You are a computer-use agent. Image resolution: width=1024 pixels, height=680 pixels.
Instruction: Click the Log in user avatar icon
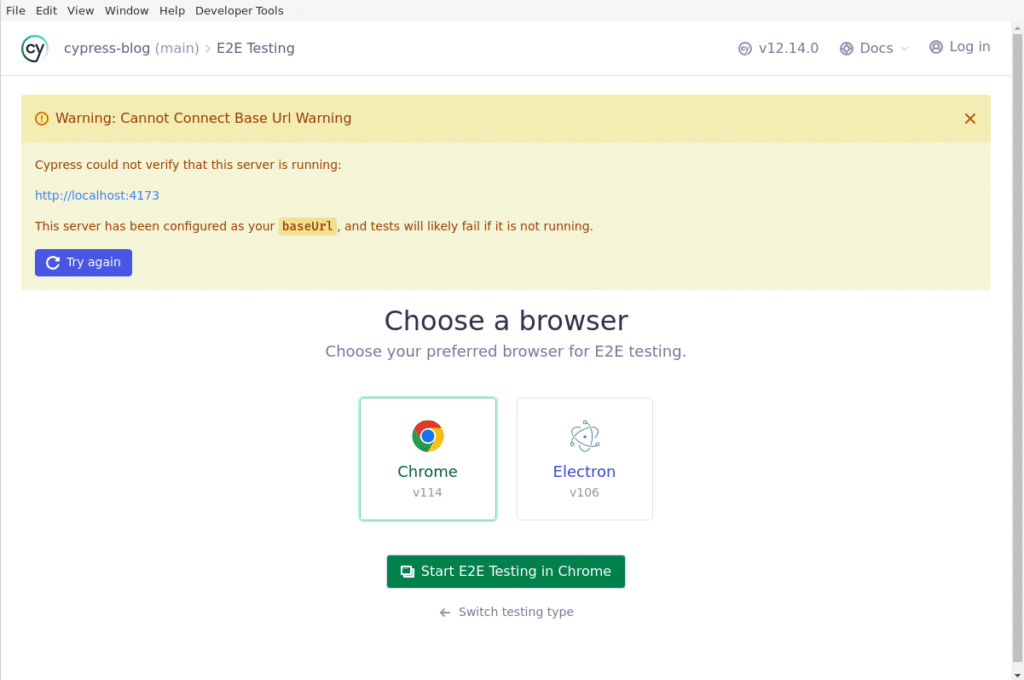[x=936, y=47]
